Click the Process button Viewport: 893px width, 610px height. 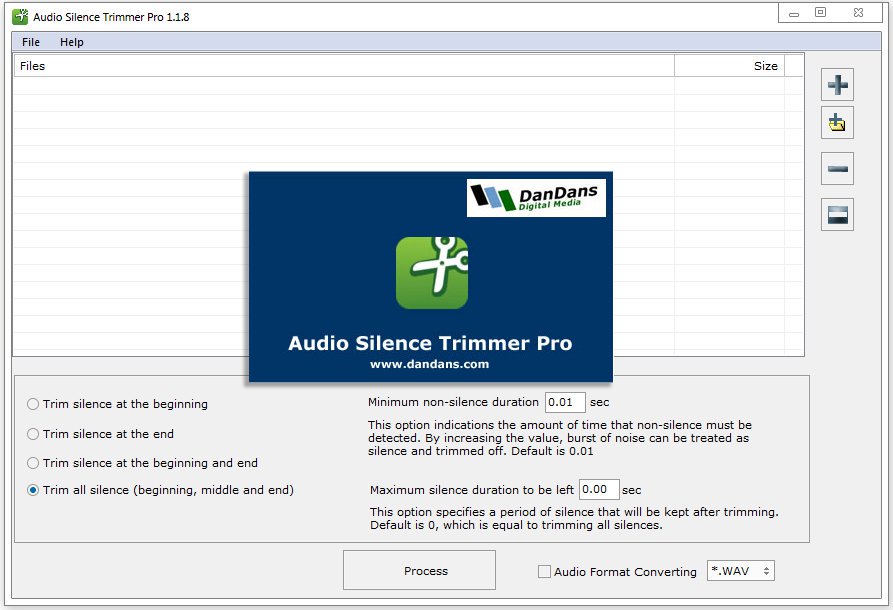click(x=419, y=570)
